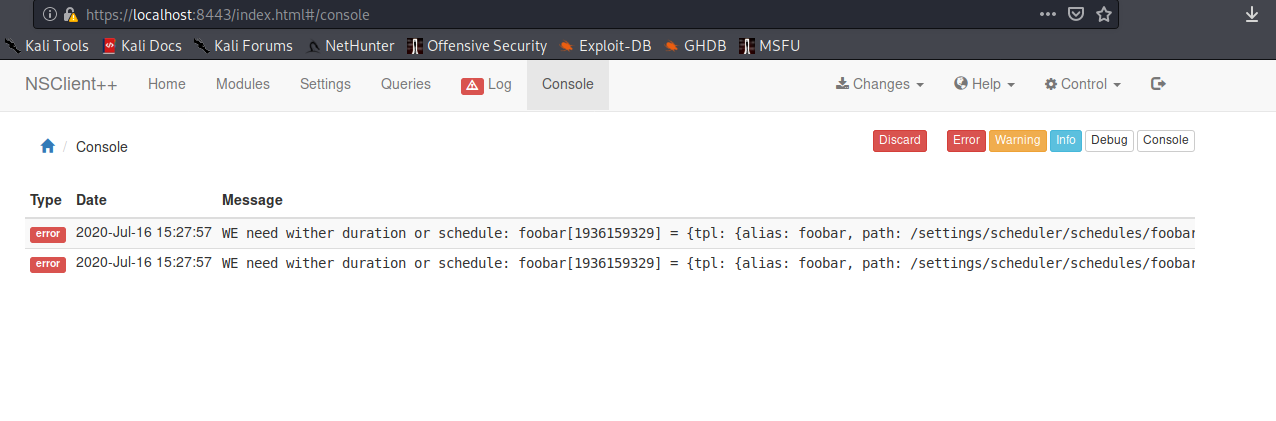The image size is (1276, 421).
Task: Expand the Help dropdown menu
Action: (x=985, y=84)
